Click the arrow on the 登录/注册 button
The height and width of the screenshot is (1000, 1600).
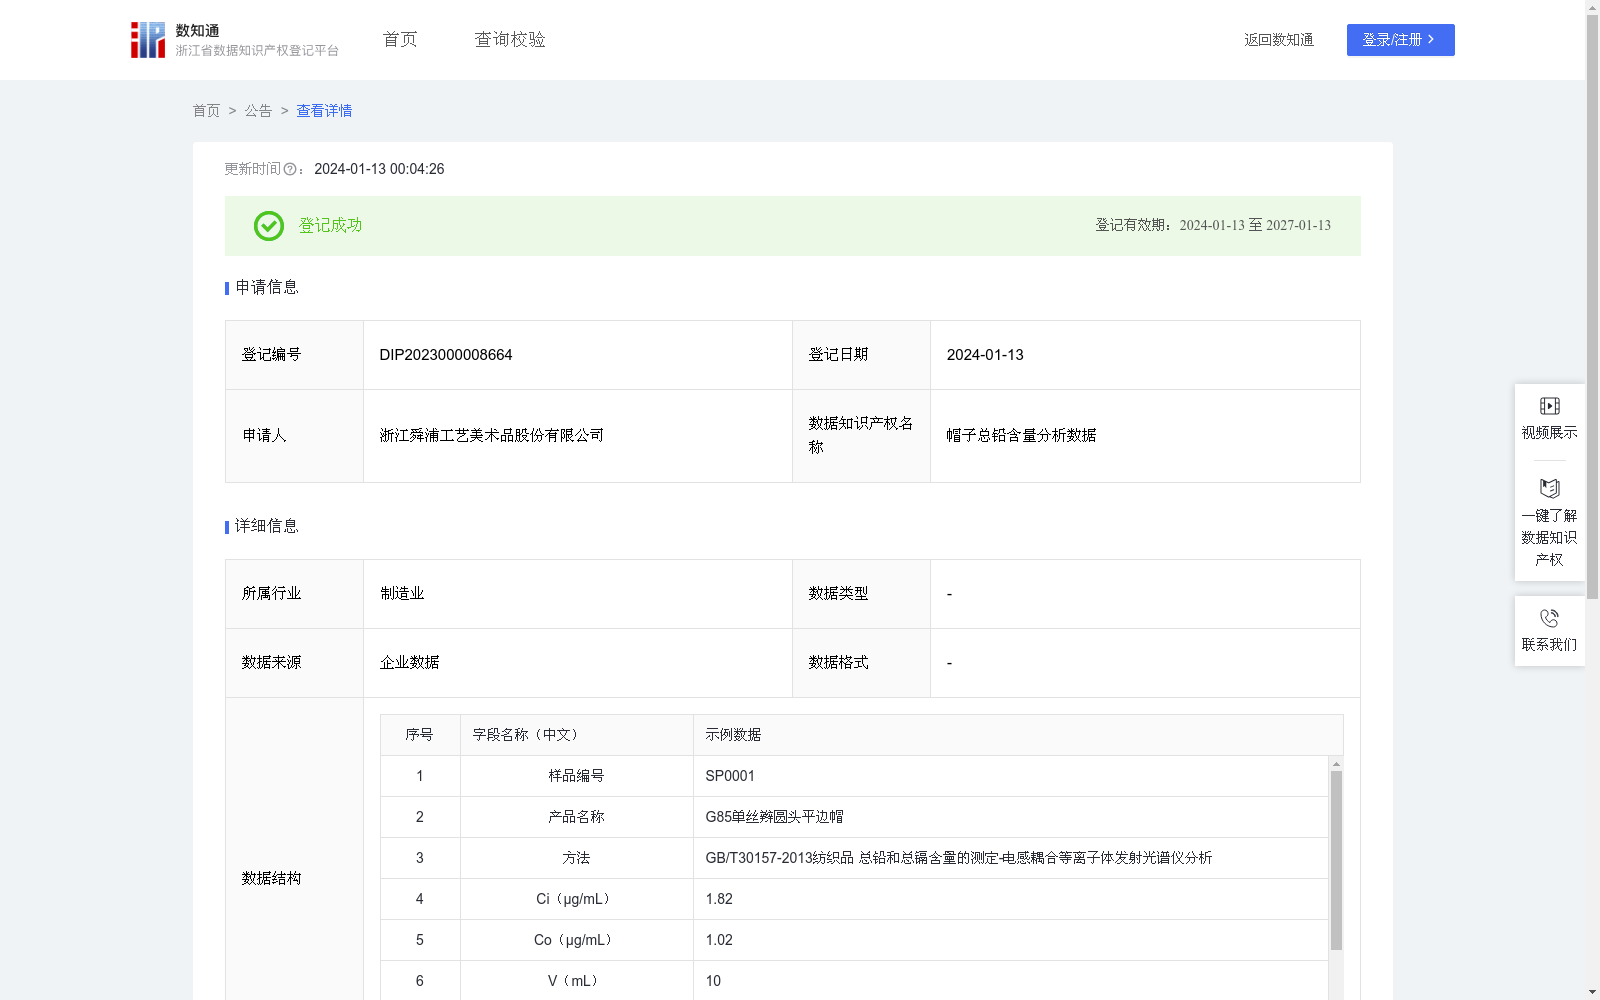click(1431, 40)
